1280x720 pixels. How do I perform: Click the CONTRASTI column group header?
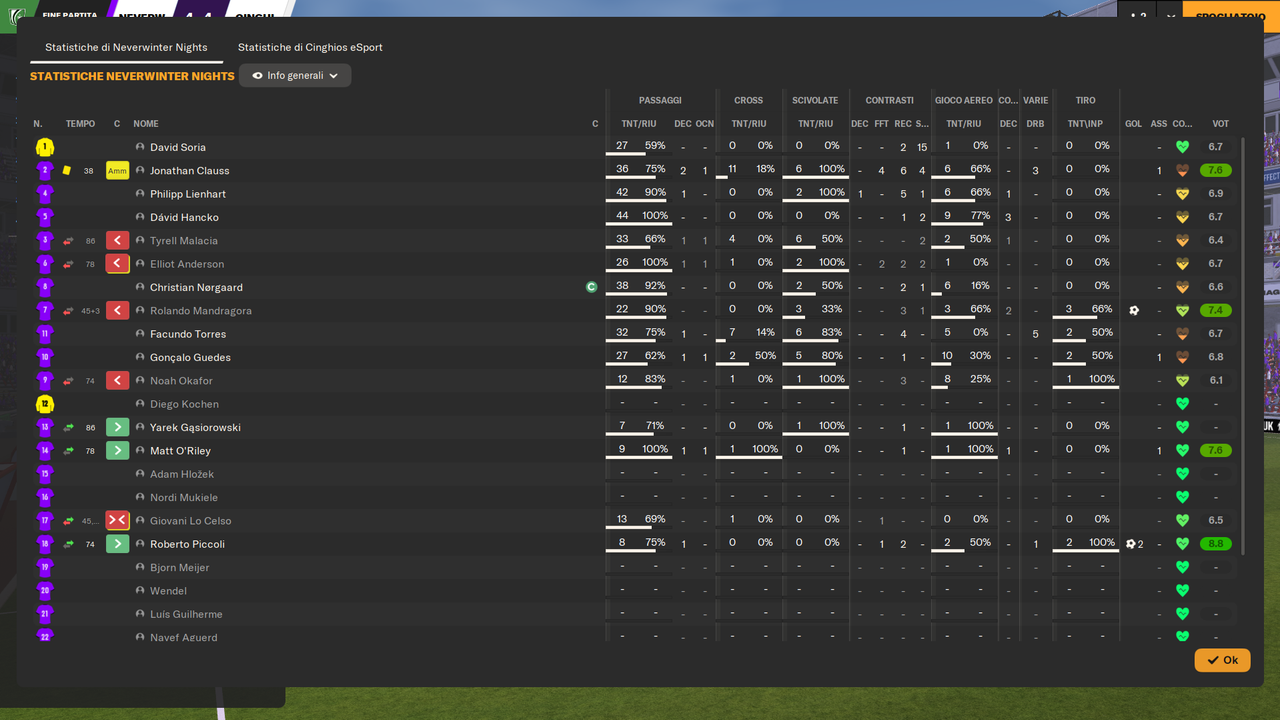point(889,100)
